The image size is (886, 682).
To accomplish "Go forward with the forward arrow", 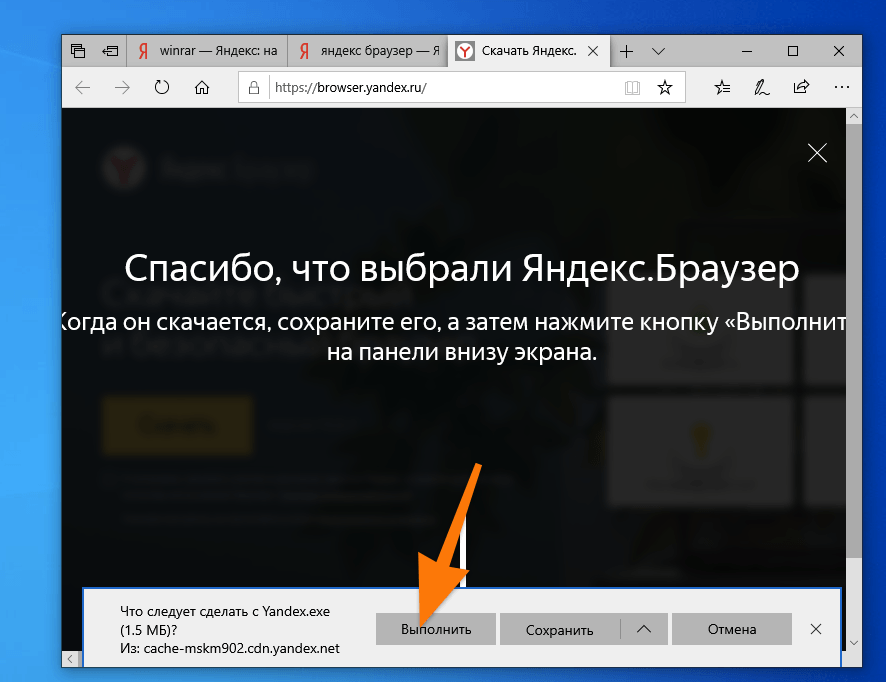I will click(122, 88).
